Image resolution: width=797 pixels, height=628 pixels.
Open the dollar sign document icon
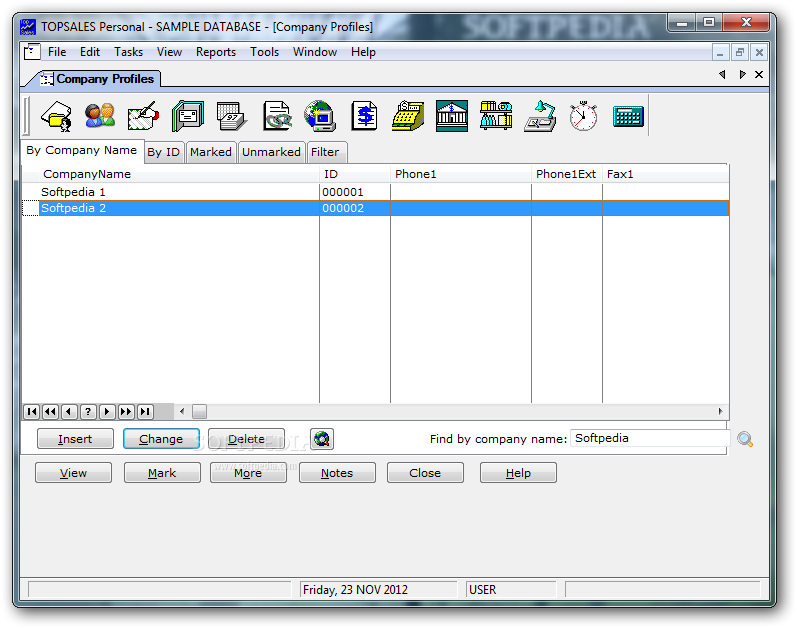coord(364,116)
